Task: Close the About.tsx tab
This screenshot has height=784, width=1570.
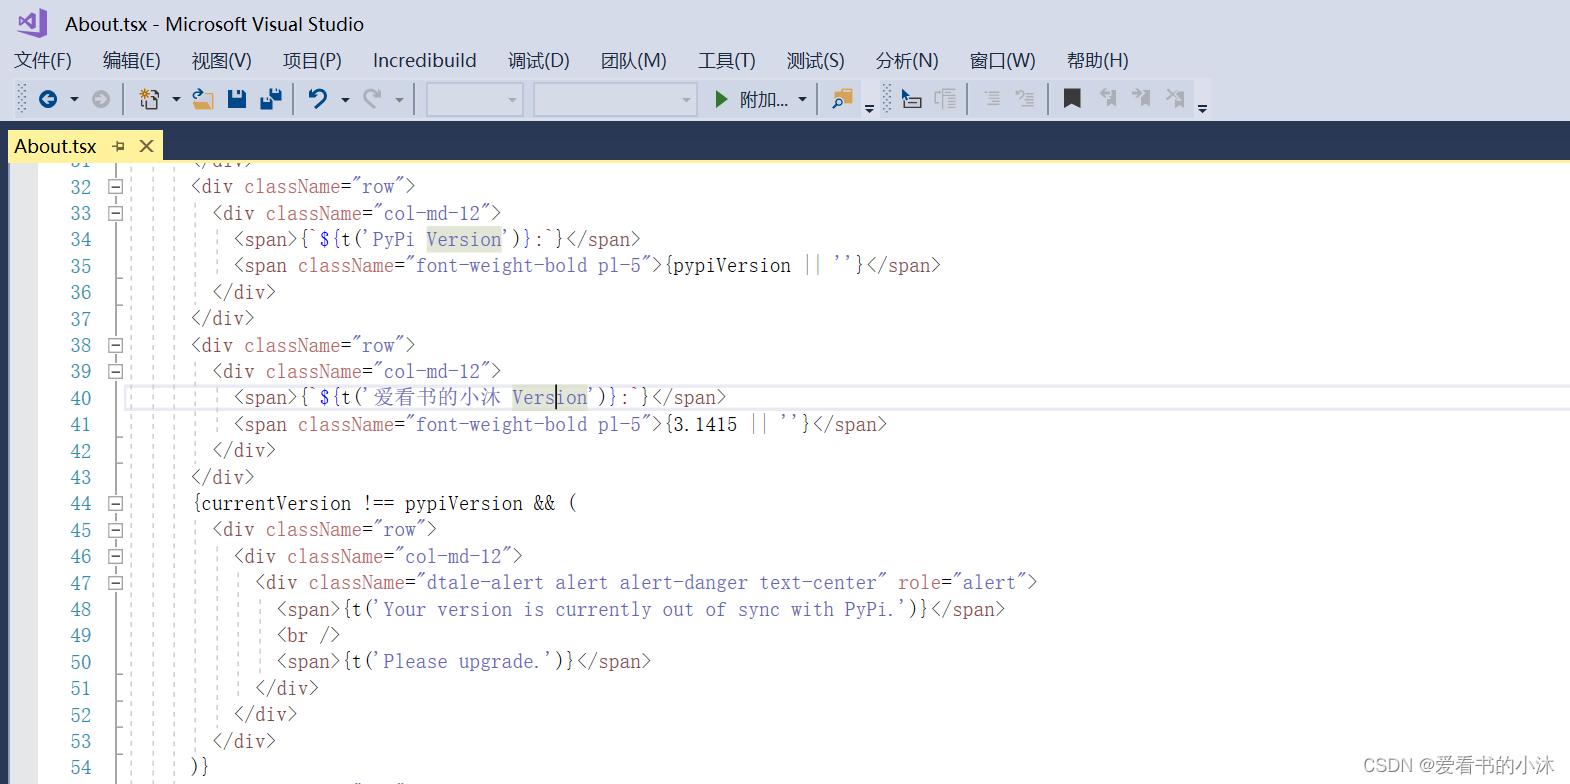Action: click(146, 146)
